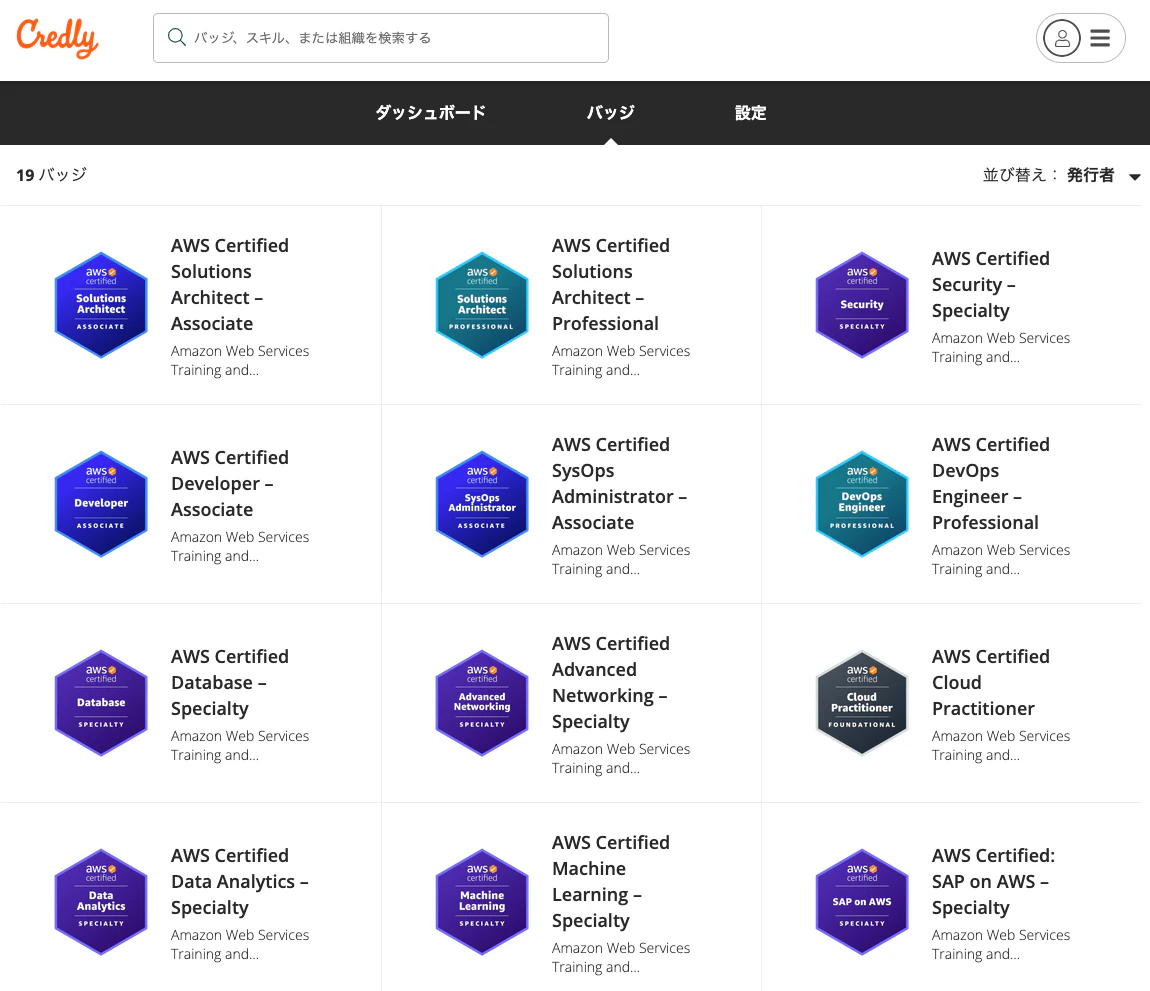The height and width of the screenshot is (991, 1150).
Task: Click issuer text under Database Specialty title
Action: 240,745
